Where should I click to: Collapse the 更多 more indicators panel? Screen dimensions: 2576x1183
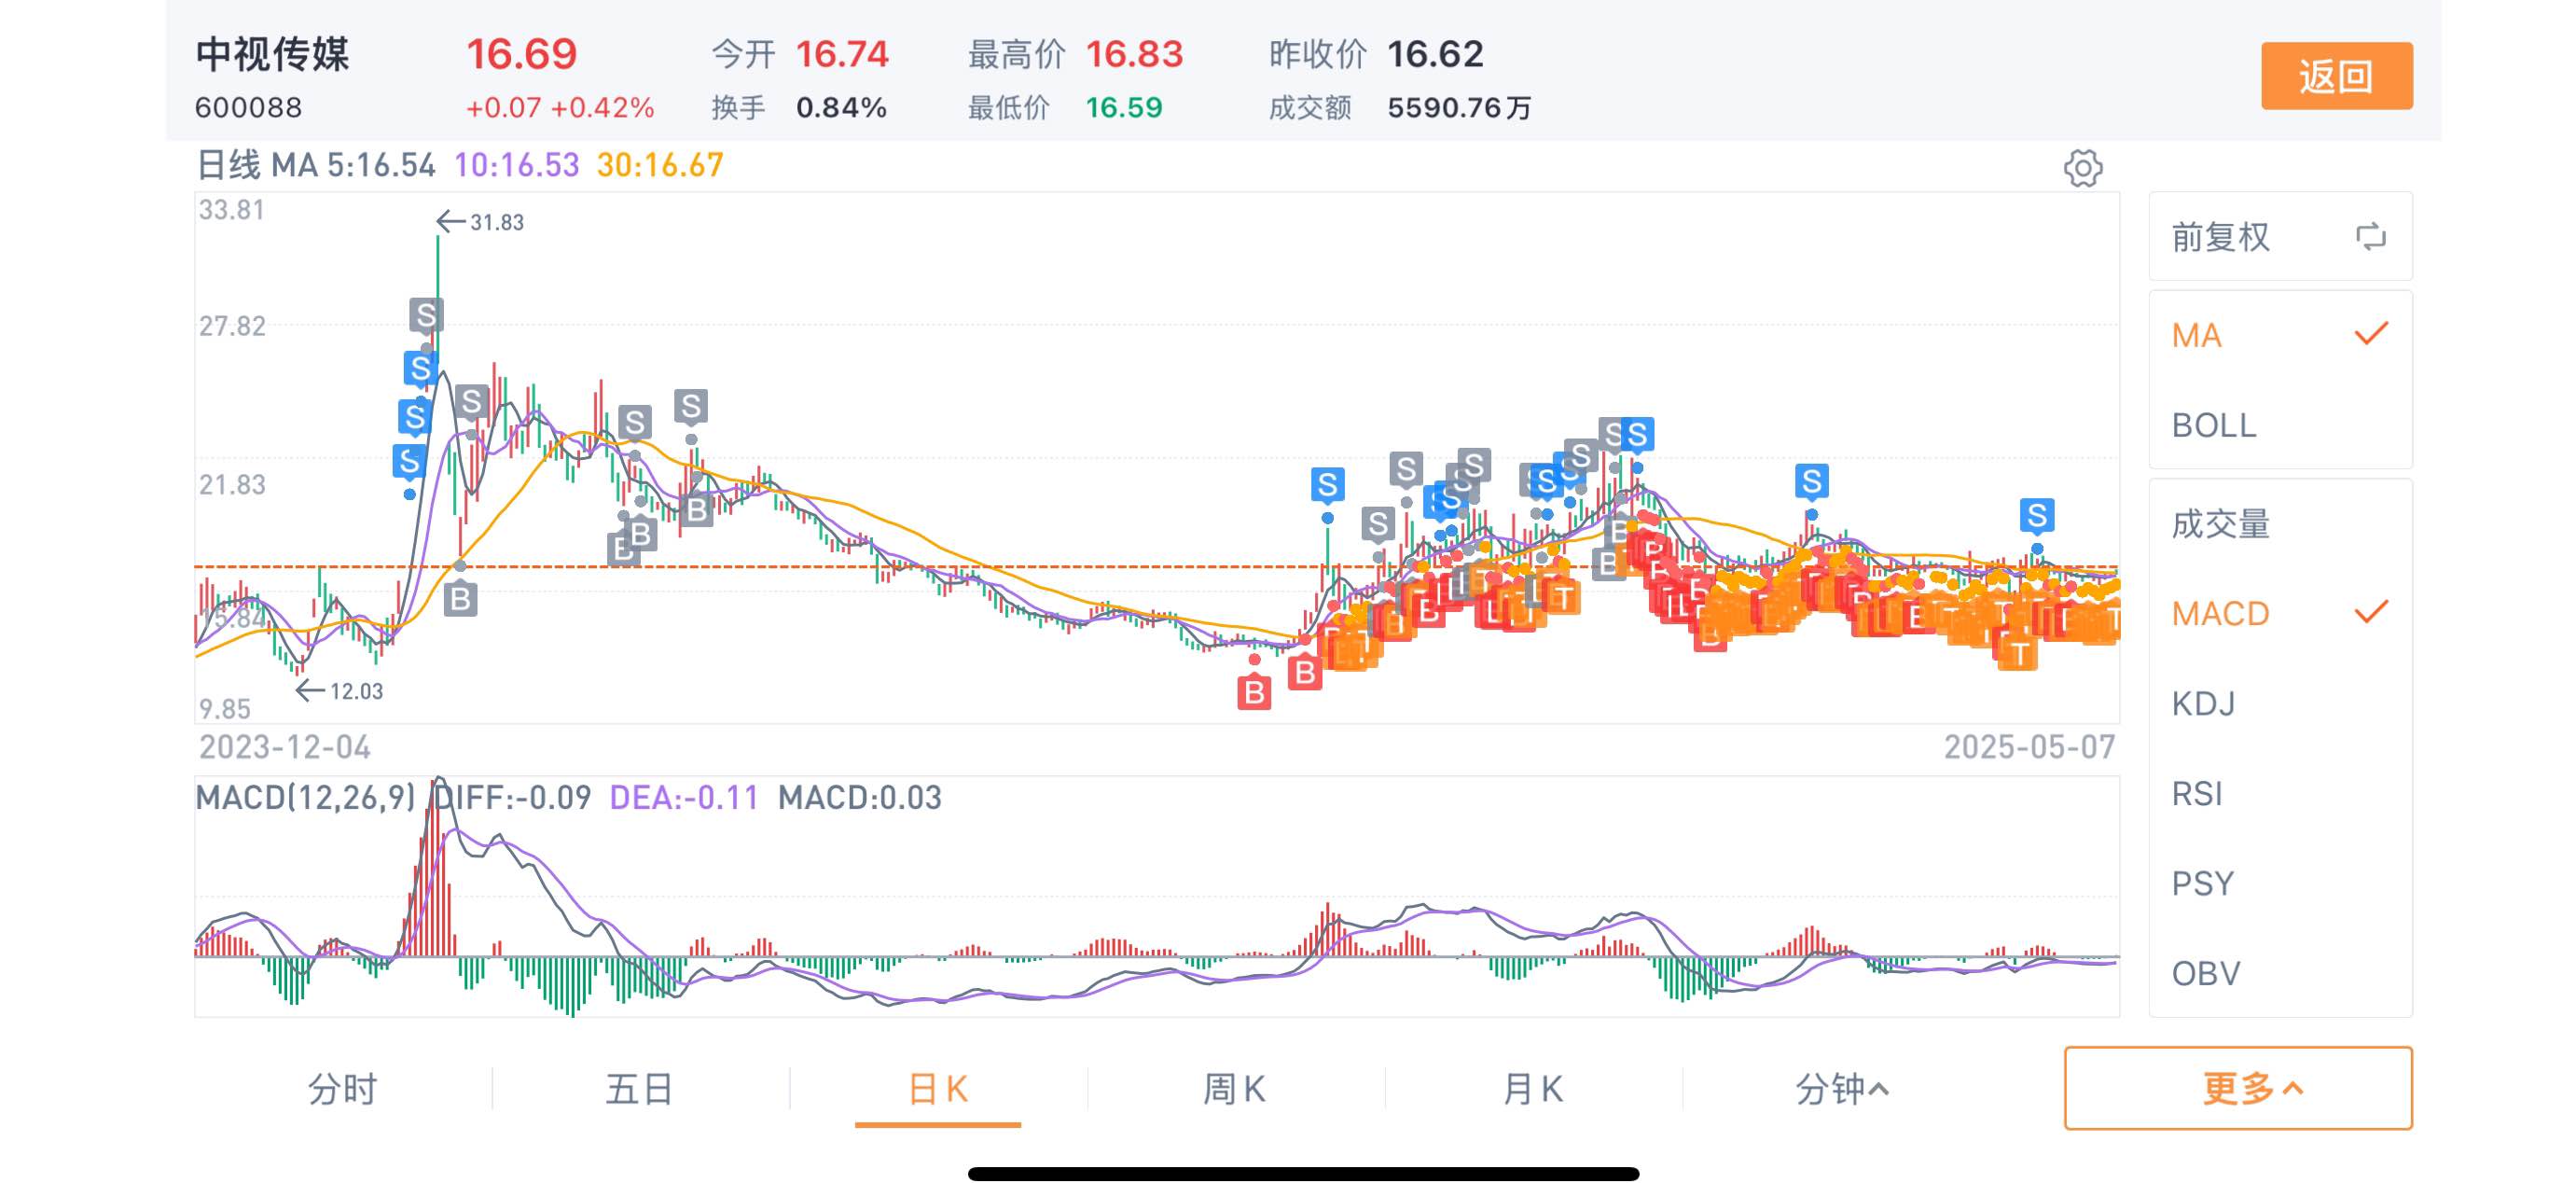point(2238,1088)
